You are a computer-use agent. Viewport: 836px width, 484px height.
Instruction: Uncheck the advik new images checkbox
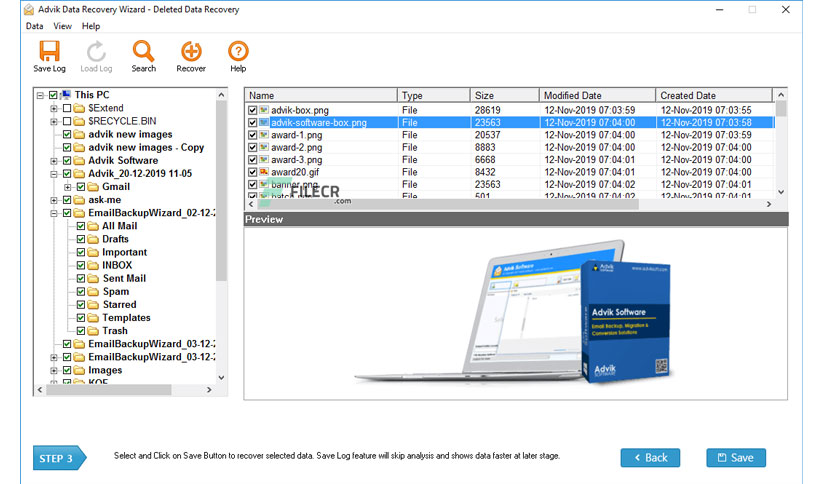coord(67,134)
